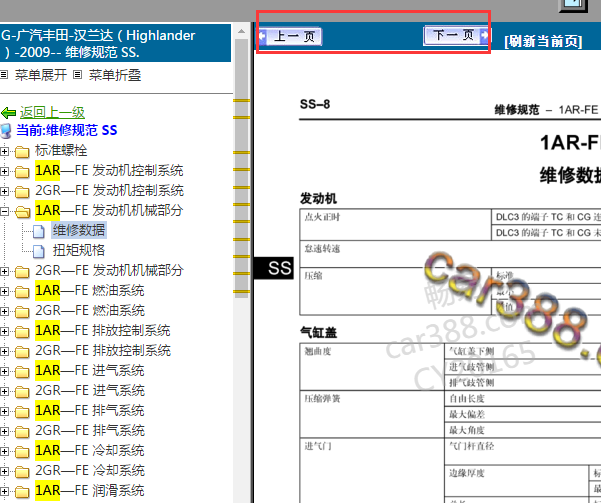Image resolution: width=601 pixels, height=503 pixels.
Task: Click 返回上一级 link
Action: (x=52, y=112)
